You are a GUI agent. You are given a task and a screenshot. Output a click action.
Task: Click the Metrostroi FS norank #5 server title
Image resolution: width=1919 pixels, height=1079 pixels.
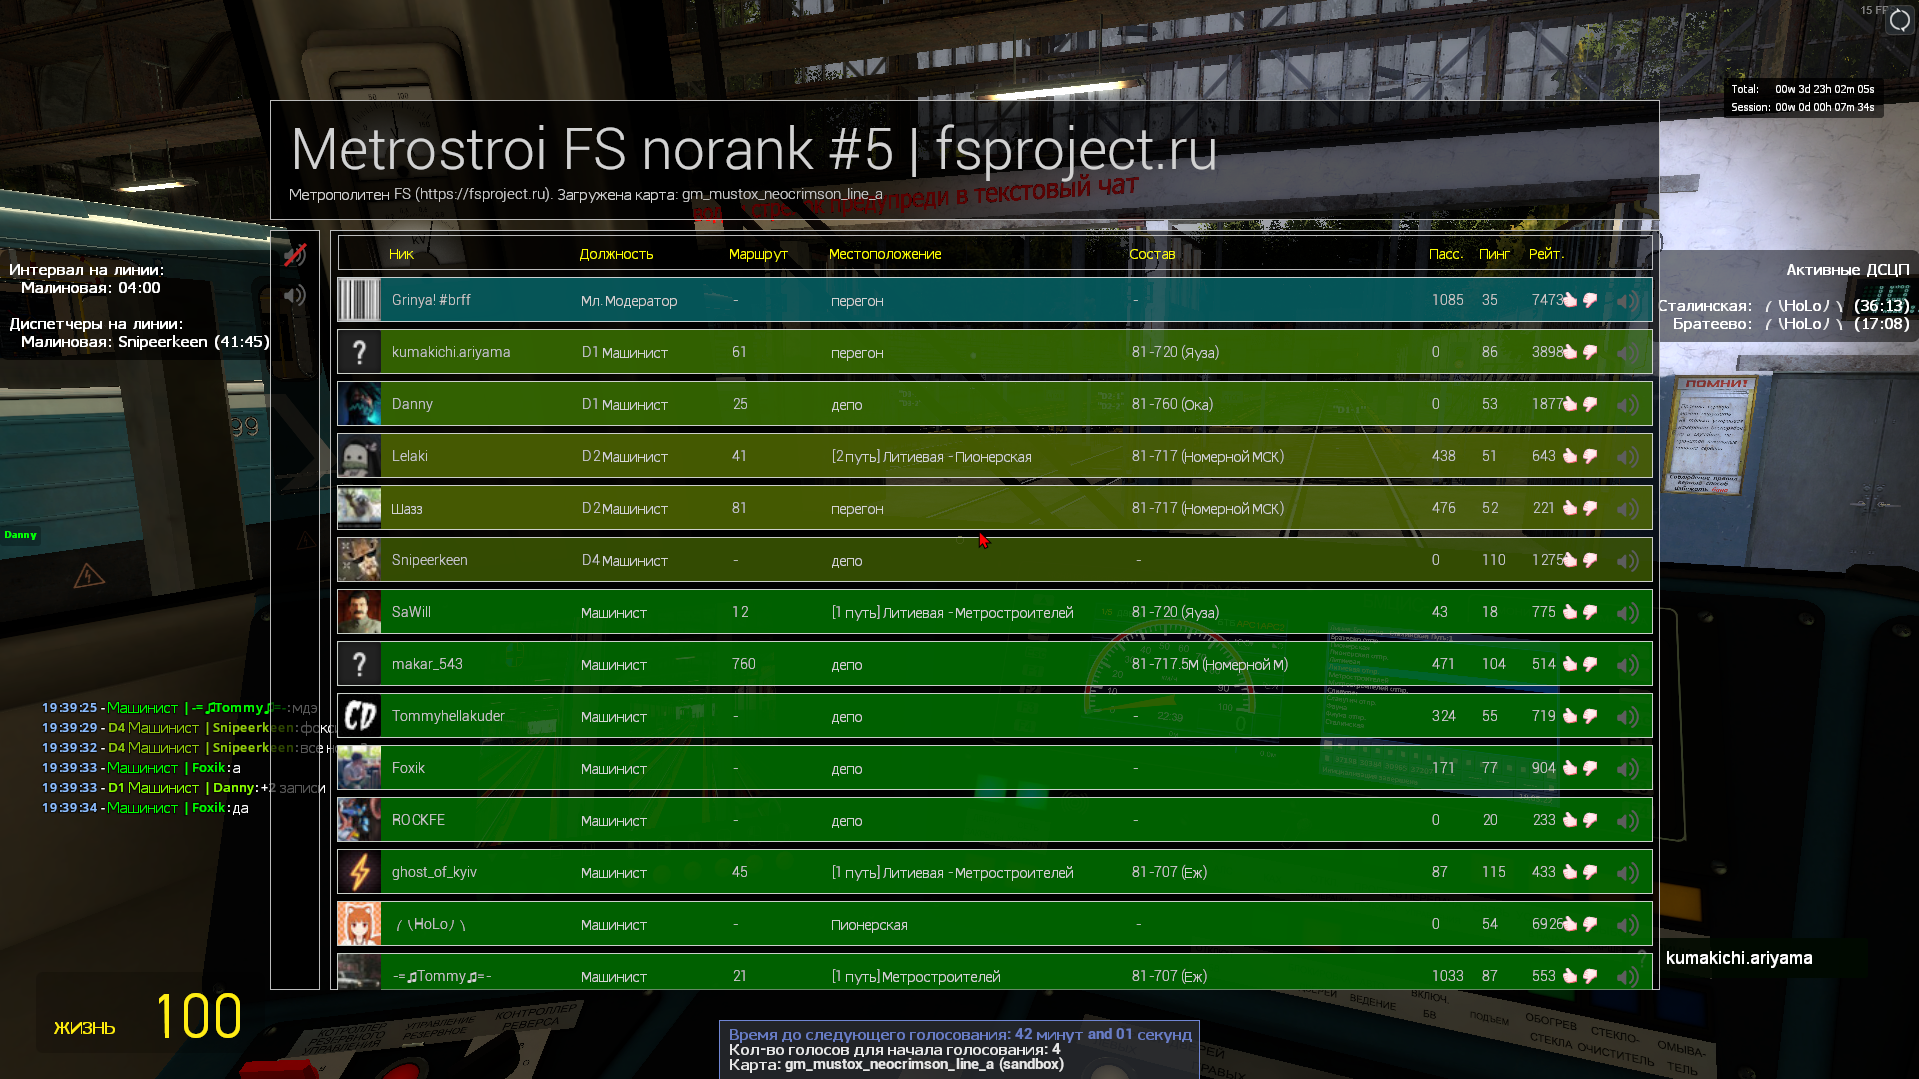(x=753, y=150)
